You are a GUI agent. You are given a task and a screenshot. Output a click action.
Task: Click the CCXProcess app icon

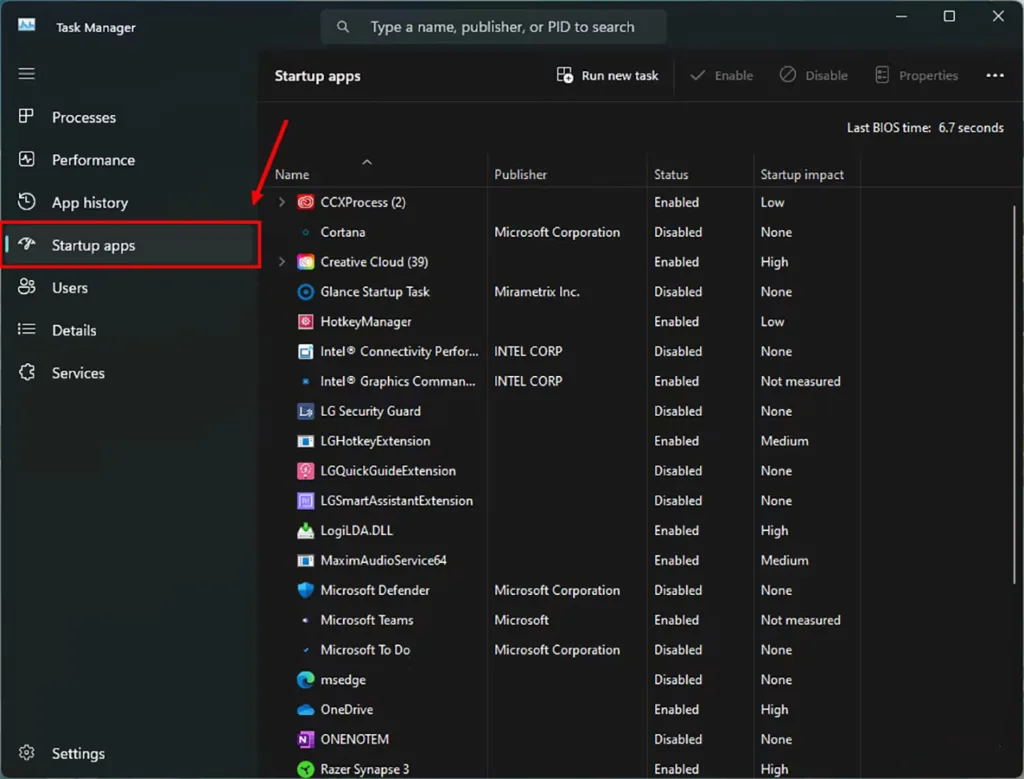[x=305, y=202]
